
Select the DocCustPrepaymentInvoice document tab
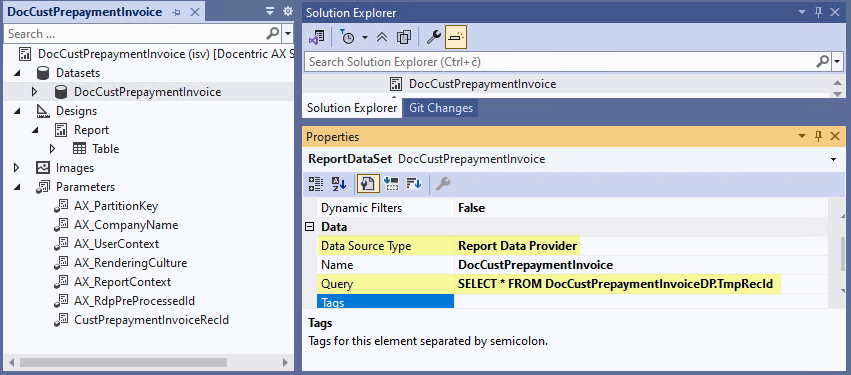click(85, 12)
